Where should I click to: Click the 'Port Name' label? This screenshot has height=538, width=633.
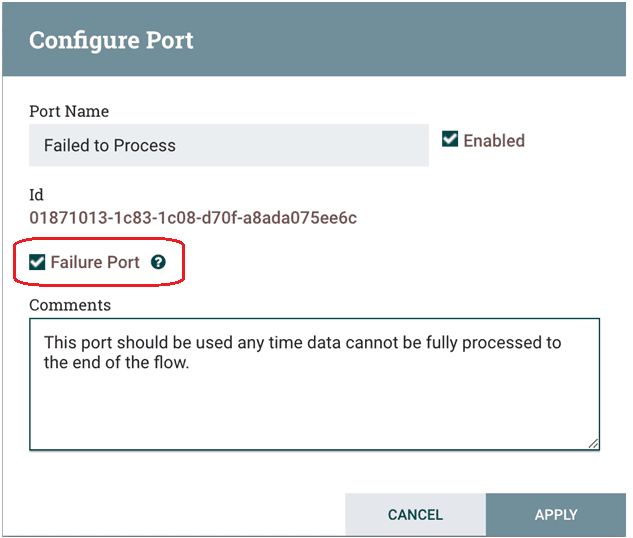pyautogui.click(x=69, y=111)
